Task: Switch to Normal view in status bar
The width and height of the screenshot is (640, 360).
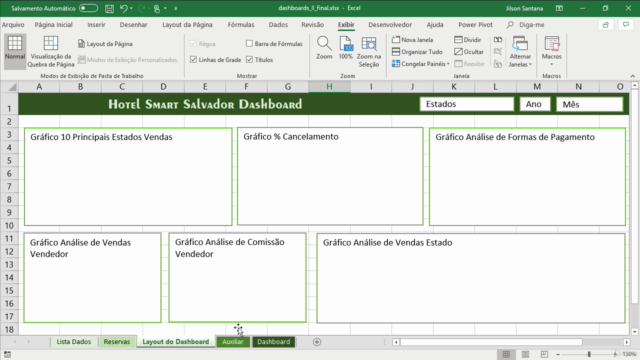Action: [x=506, y=354]
